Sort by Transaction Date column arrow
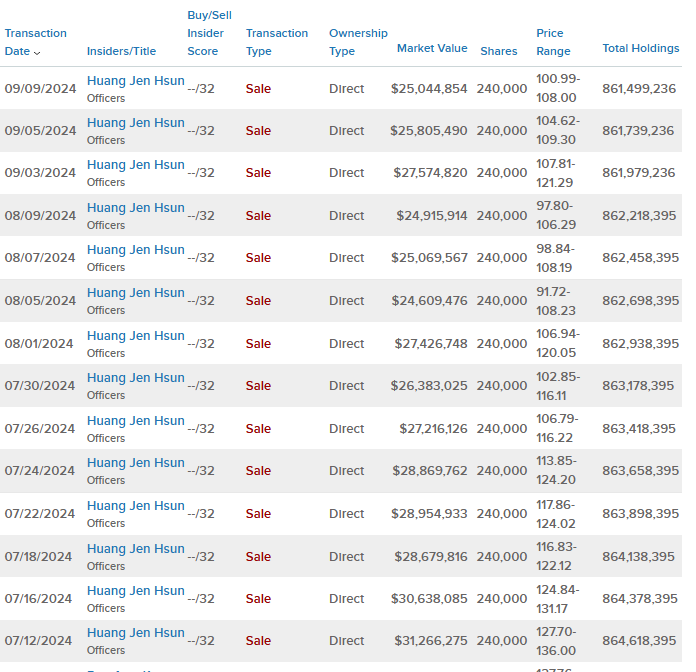Screen dimensions: 696x672 point(37,52)
